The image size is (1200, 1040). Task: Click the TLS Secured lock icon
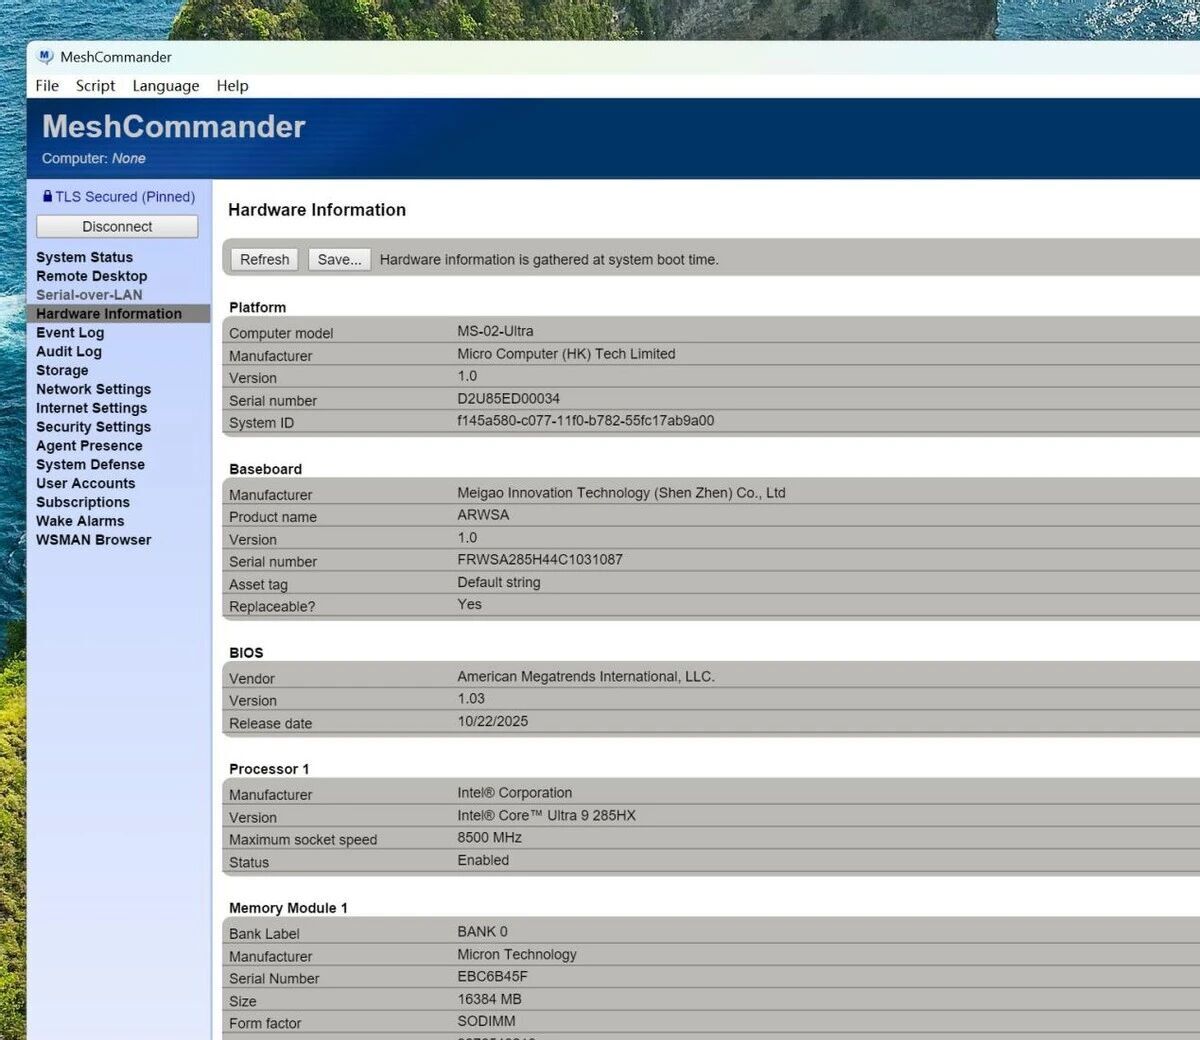[x=47, y=196]
